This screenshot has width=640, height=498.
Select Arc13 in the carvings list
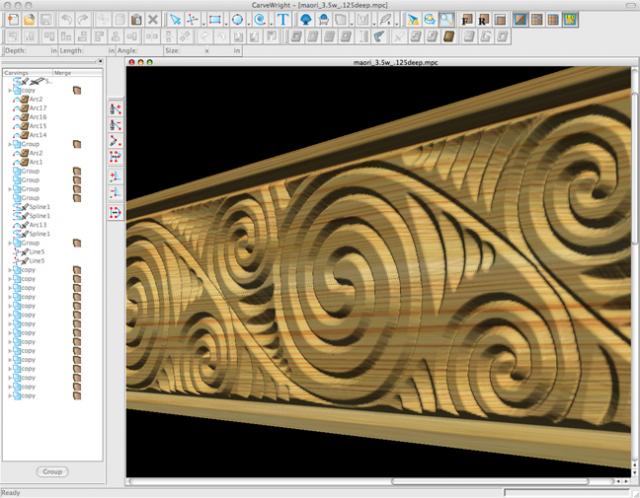[37, 225]
